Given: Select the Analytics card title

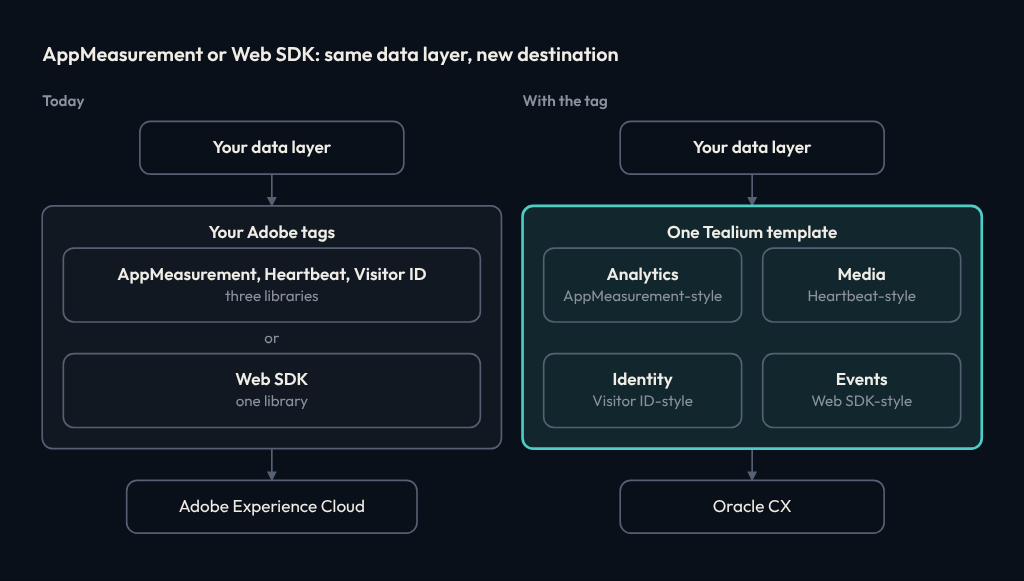Looking at the screenshot, I should tap(643, 275).
